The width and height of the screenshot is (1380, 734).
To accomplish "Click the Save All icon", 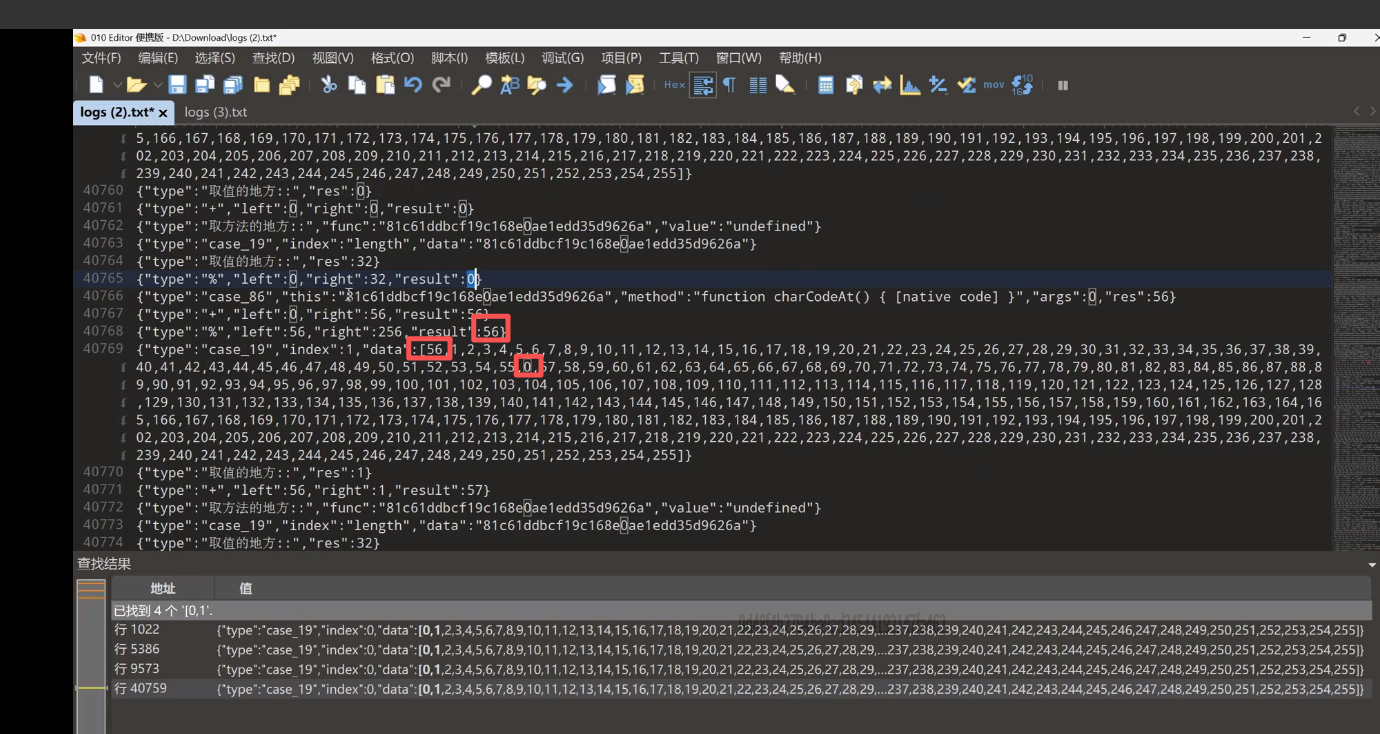I will coord(233,85).
